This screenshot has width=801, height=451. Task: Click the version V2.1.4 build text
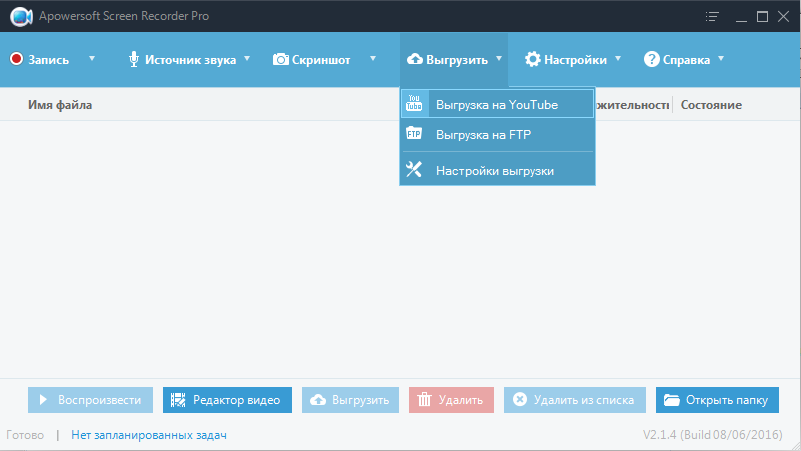[x=713, y=435]
